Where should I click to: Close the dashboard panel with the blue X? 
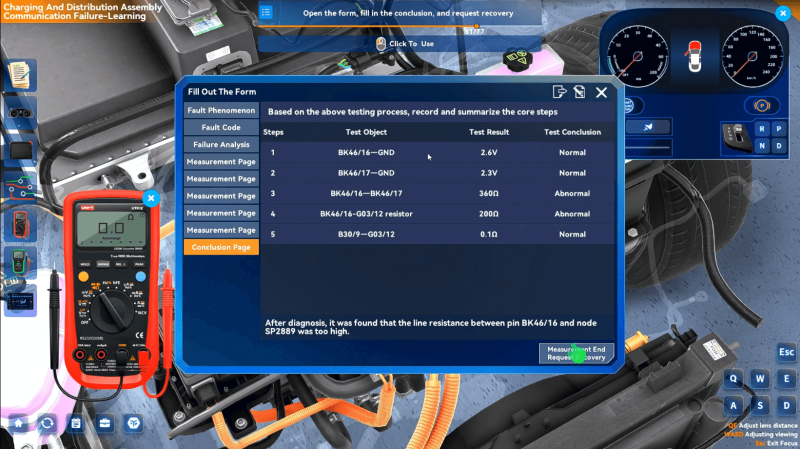click(783, 14)
